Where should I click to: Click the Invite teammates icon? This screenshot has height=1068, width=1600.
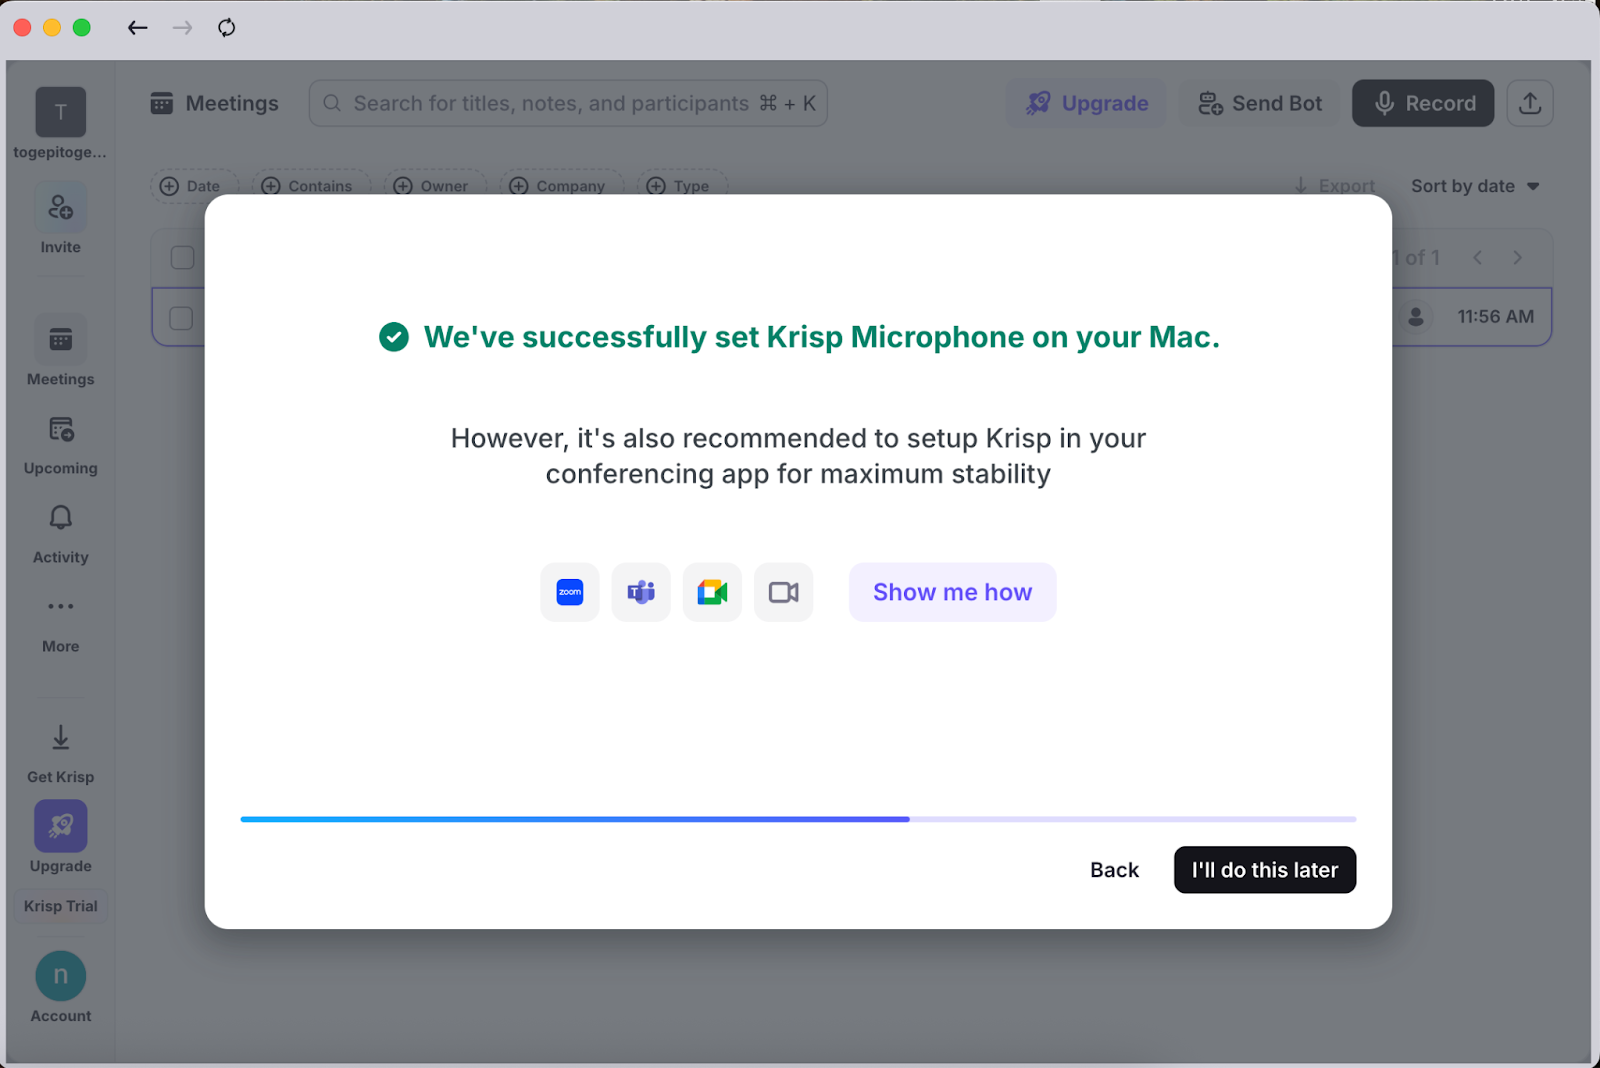pyautogui.click(x=60, y=218)
